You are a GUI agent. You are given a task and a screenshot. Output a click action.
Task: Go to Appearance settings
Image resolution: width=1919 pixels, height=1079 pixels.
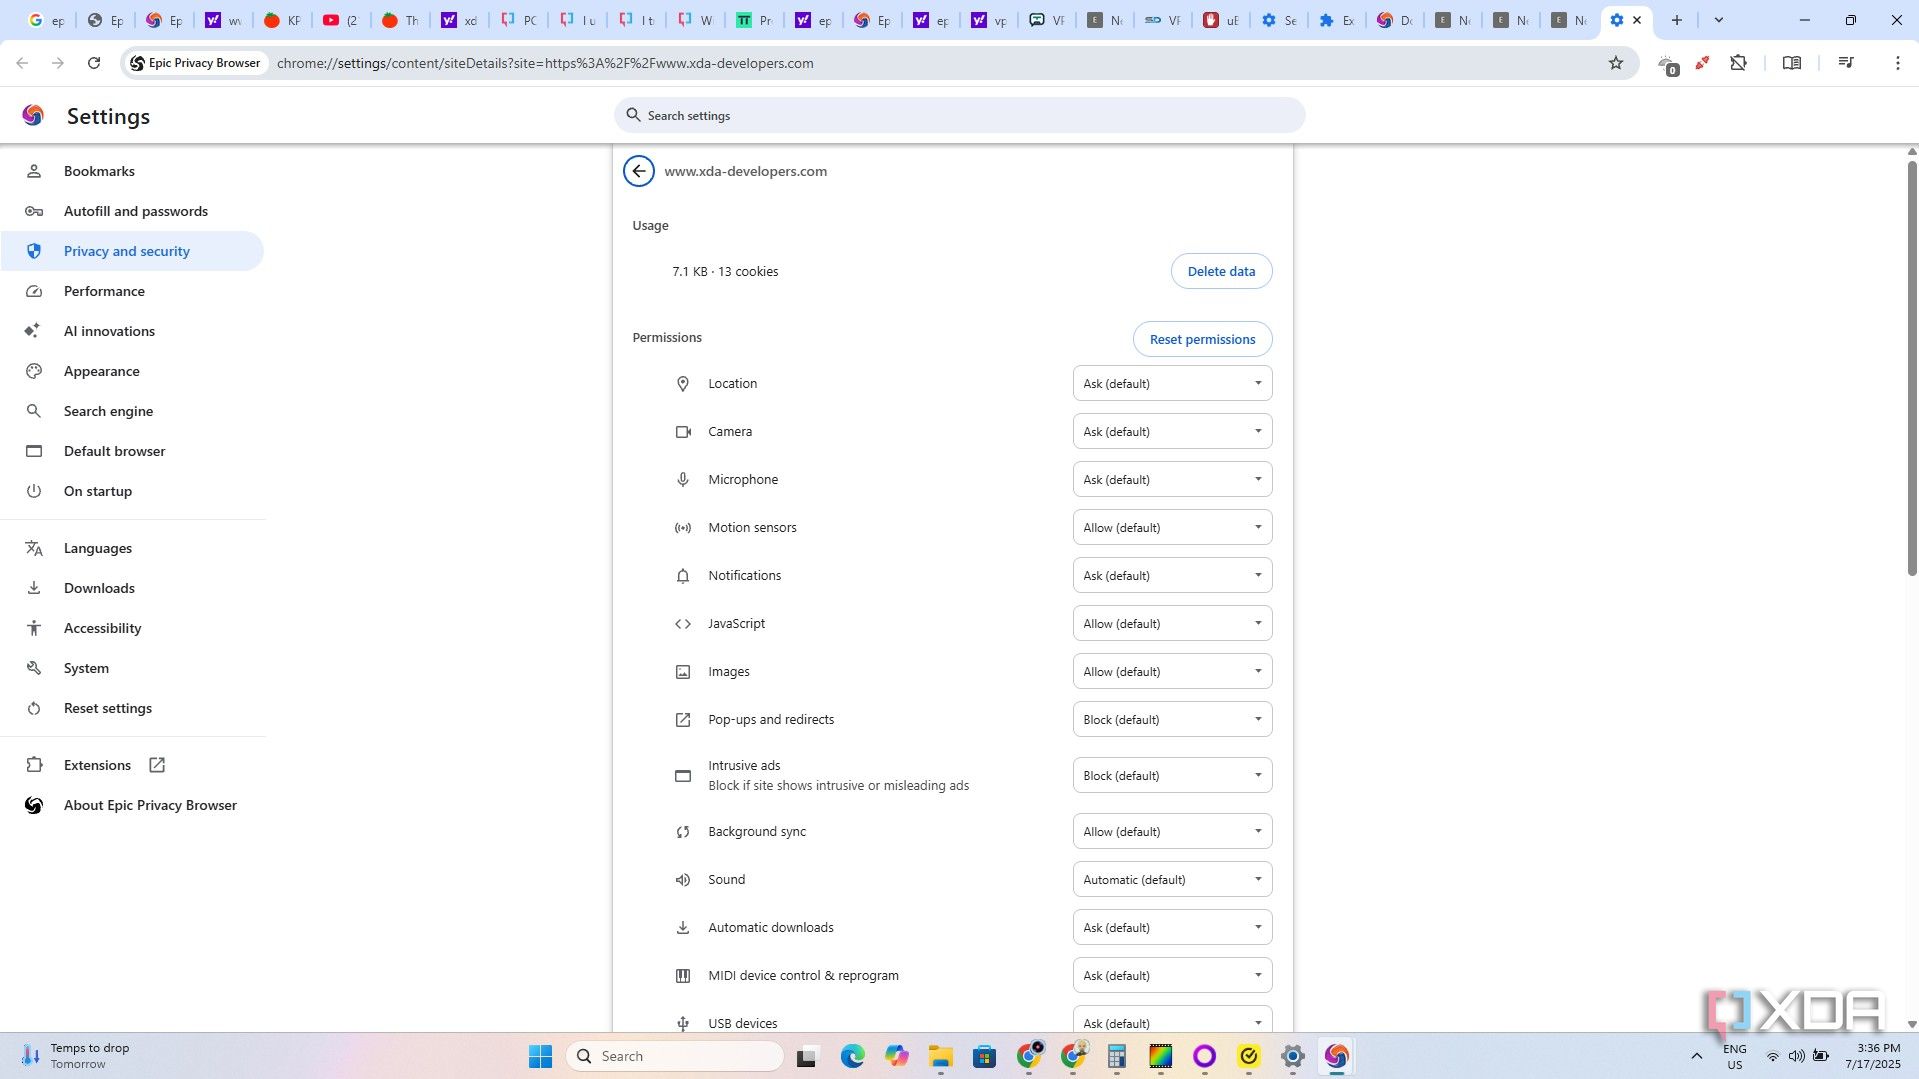(132, 371)
